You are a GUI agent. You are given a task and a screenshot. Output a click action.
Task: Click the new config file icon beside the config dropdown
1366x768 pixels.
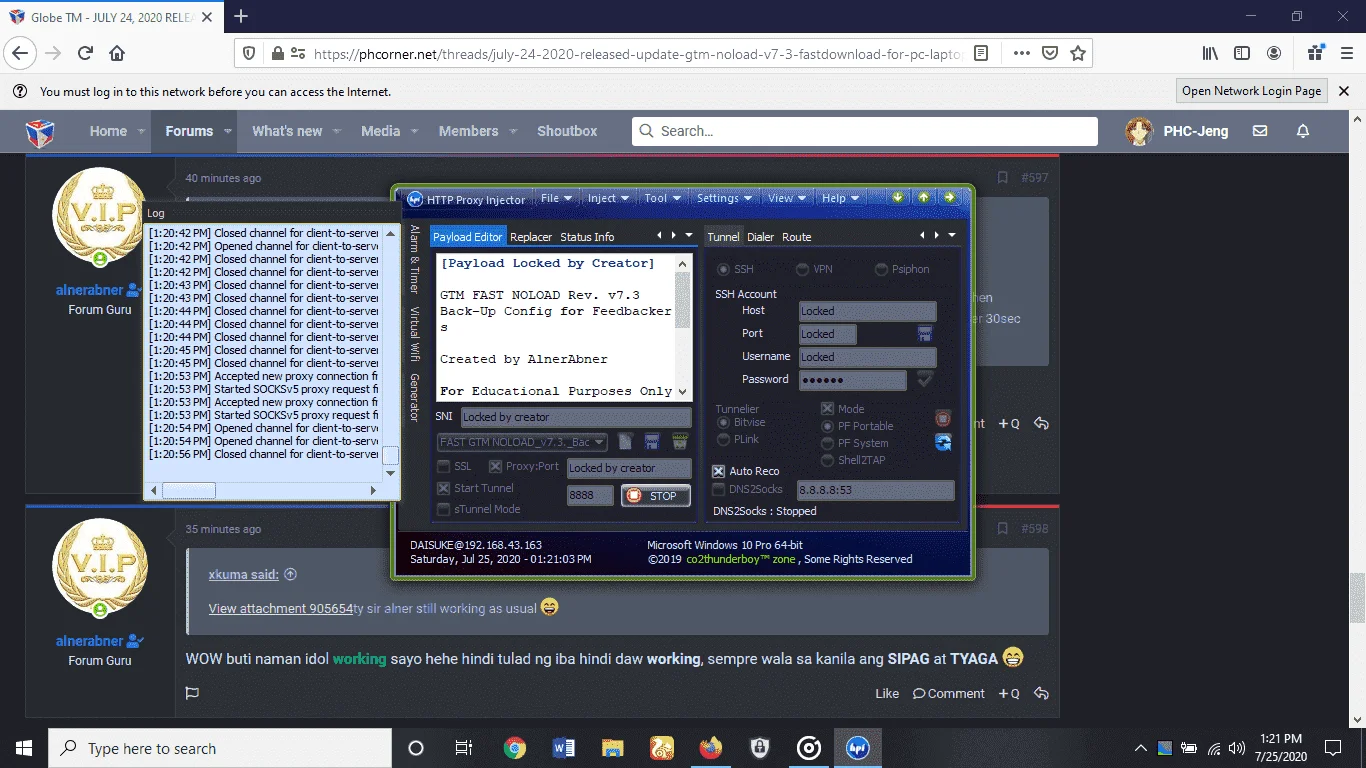626,441
